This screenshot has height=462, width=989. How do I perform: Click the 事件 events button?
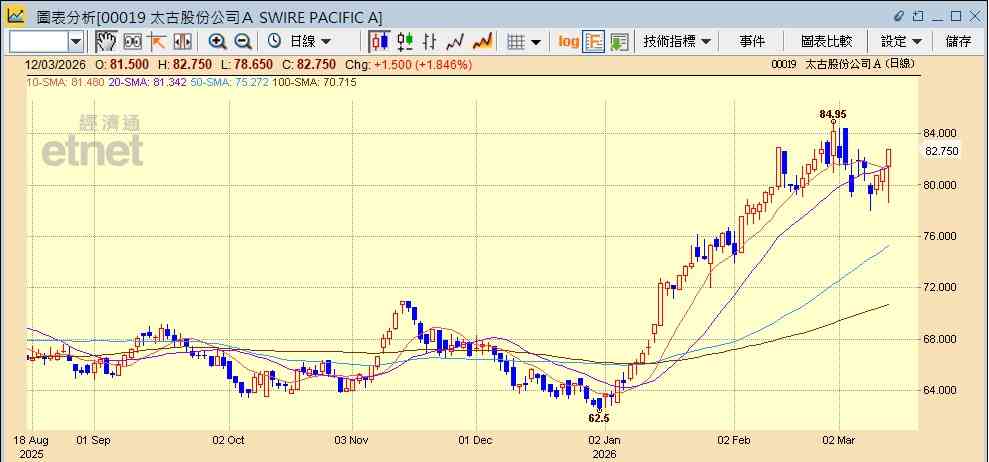coord(752,42)
